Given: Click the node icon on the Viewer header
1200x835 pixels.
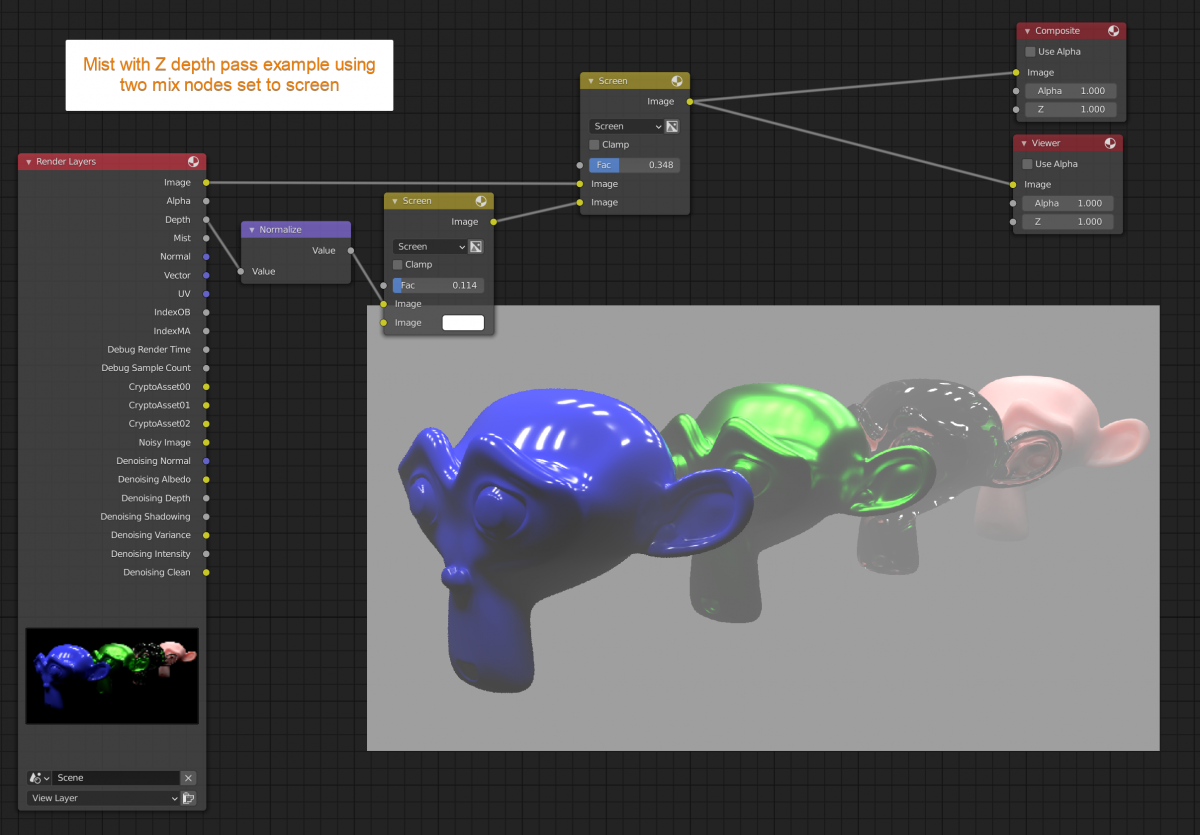Looking at the screenshot, I should [1110, 142].
